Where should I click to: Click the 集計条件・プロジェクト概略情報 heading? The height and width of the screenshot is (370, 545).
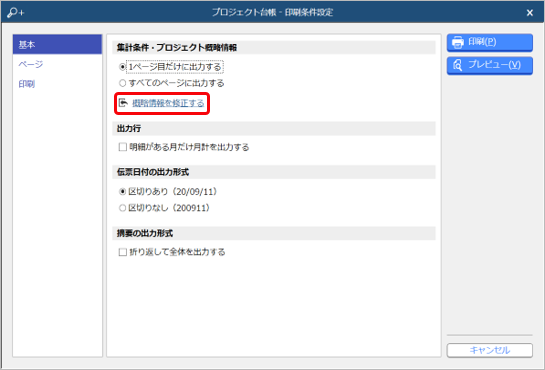pyautogui.click(x=177, y=48)
